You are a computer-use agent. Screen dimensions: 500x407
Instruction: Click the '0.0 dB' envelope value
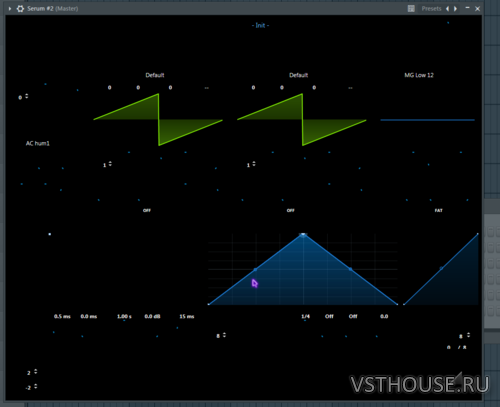pyautogui.click(x=152, y=316)
